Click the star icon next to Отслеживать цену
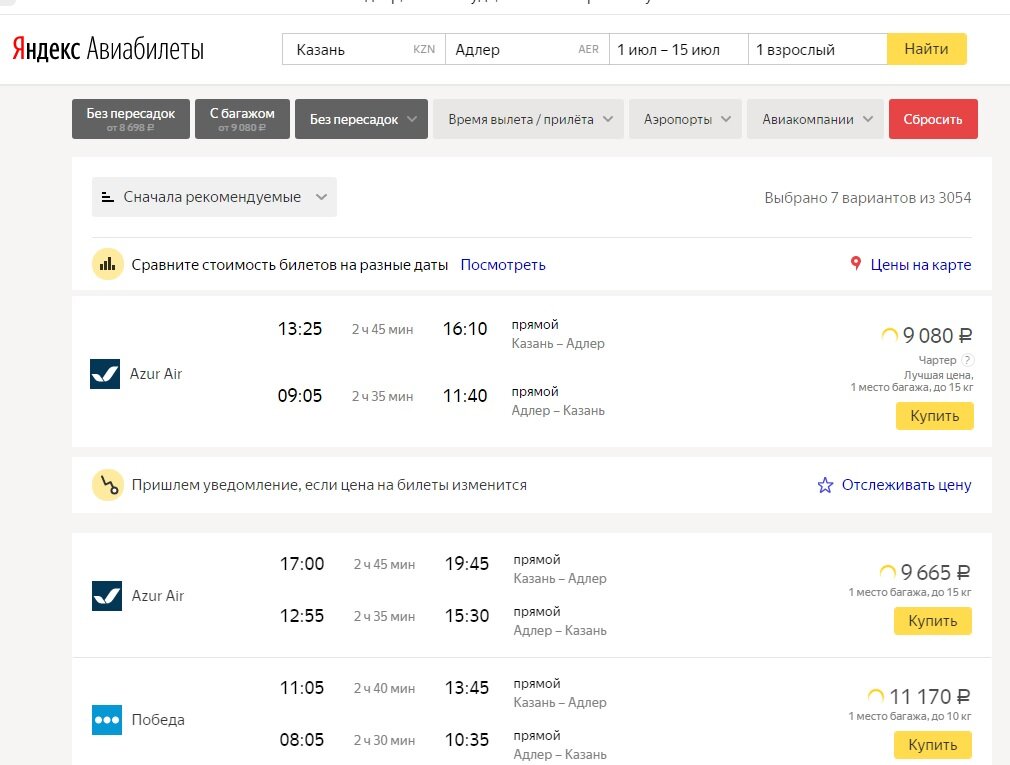1010x765 pixels. coord(825,485)
